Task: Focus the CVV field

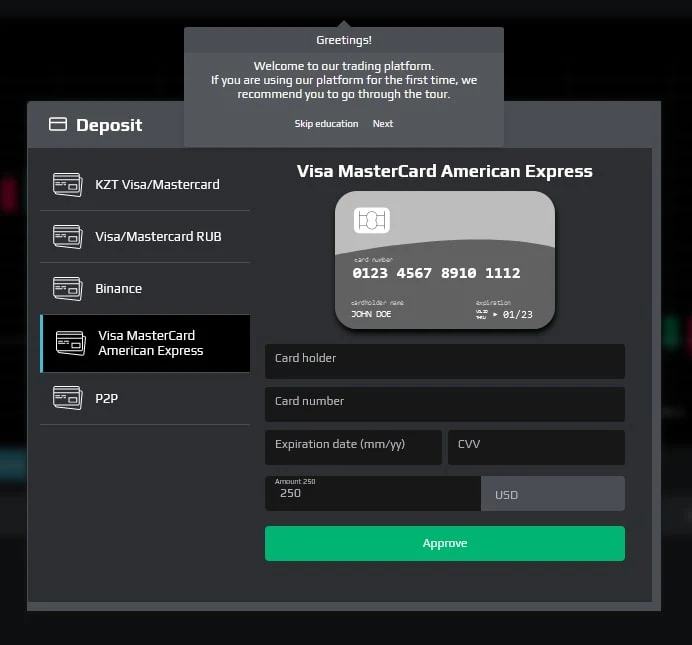Action: (x=536, y=447)
